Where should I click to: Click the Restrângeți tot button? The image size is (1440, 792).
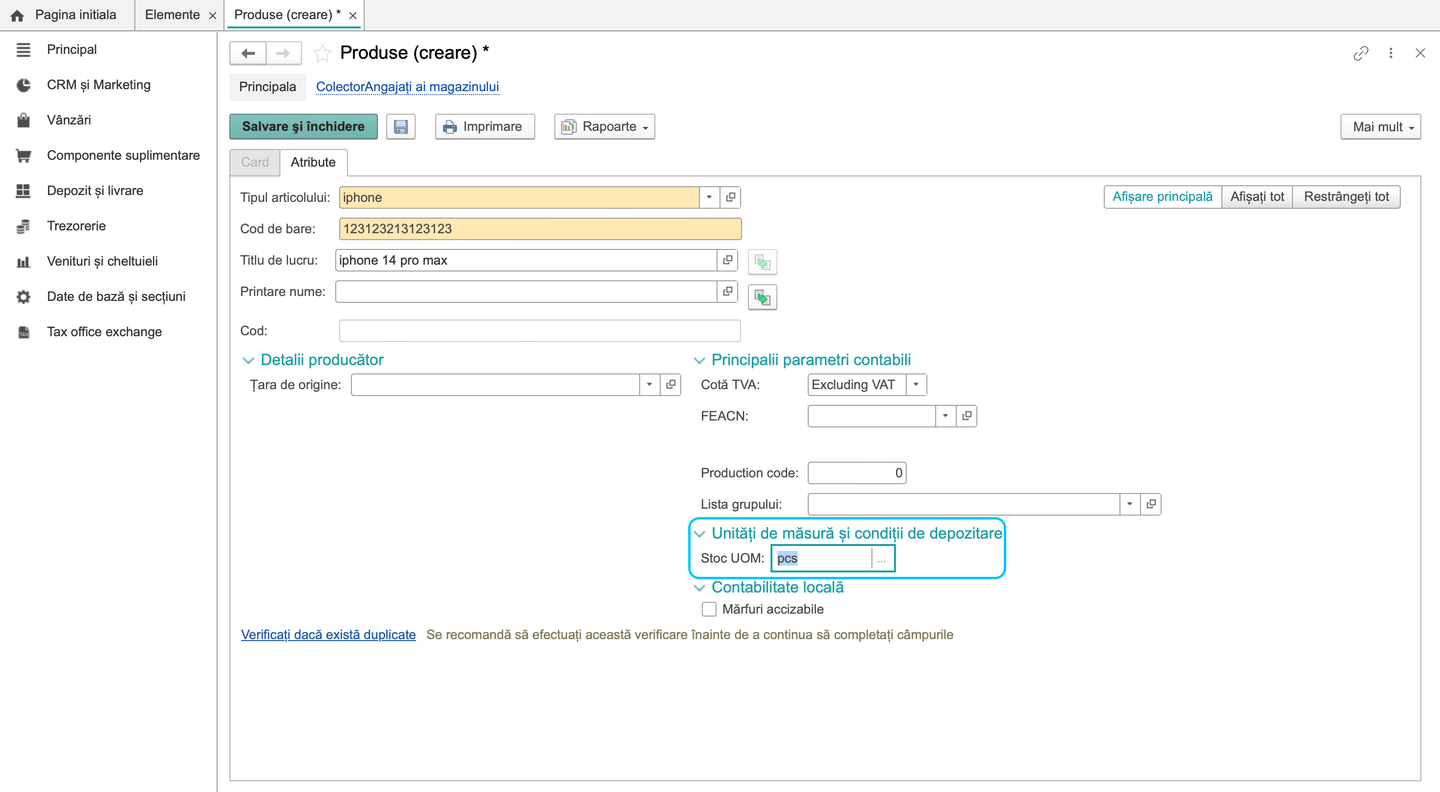pyautogui.click(x=1346, y=197)
